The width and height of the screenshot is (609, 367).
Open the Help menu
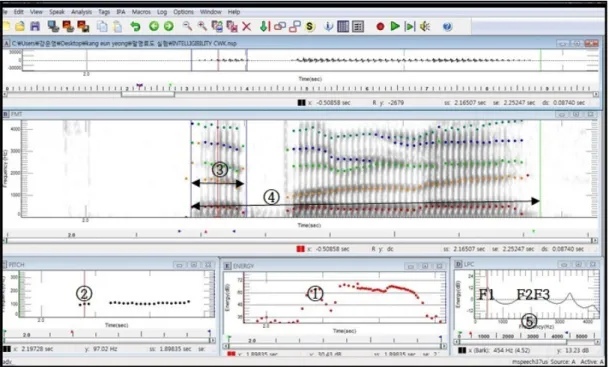234,12
